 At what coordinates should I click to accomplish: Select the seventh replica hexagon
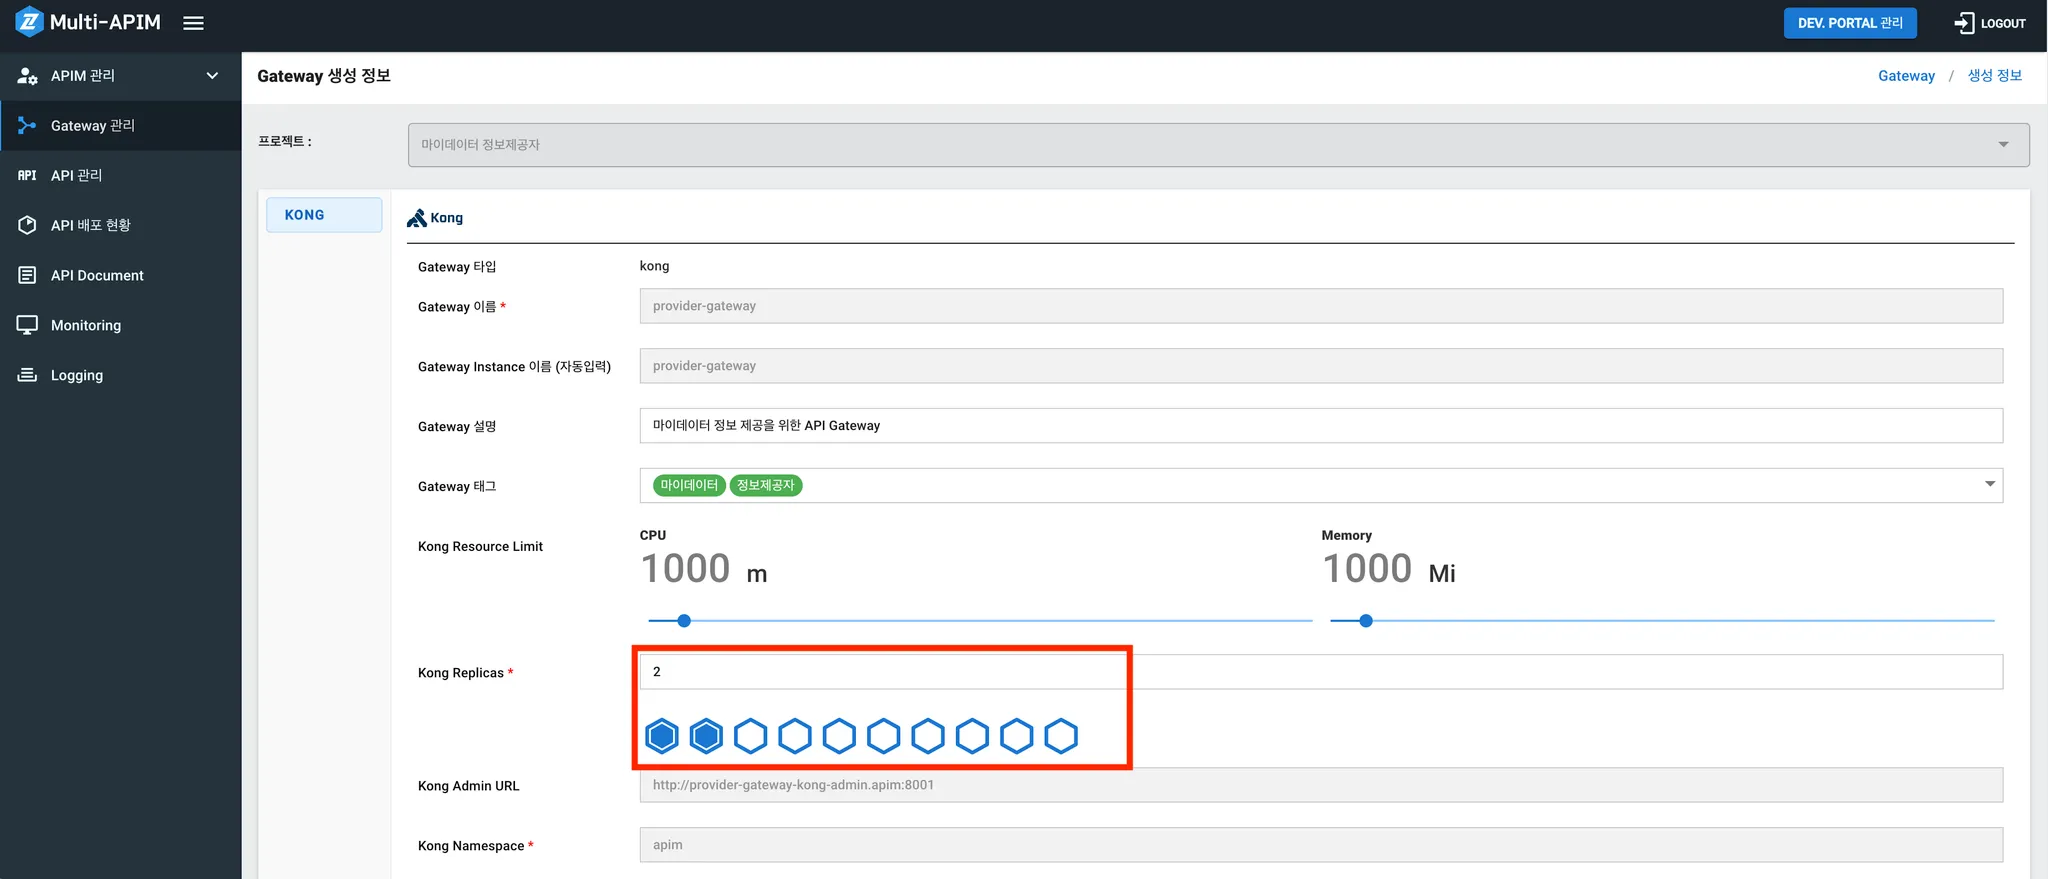[x=928, y=736]
